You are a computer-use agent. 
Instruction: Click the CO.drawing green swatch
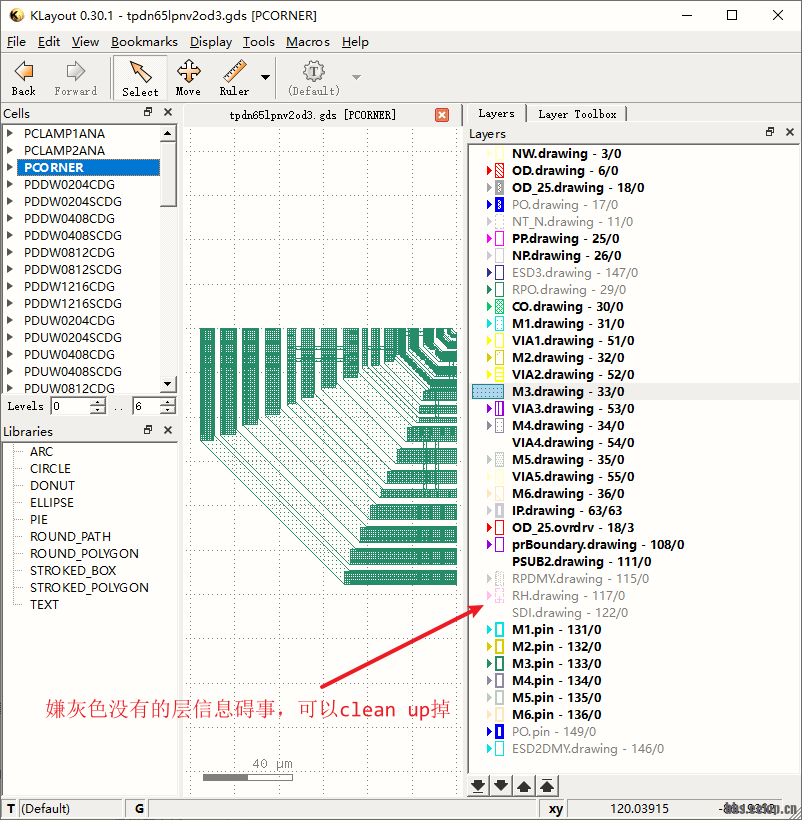point(499,306)
